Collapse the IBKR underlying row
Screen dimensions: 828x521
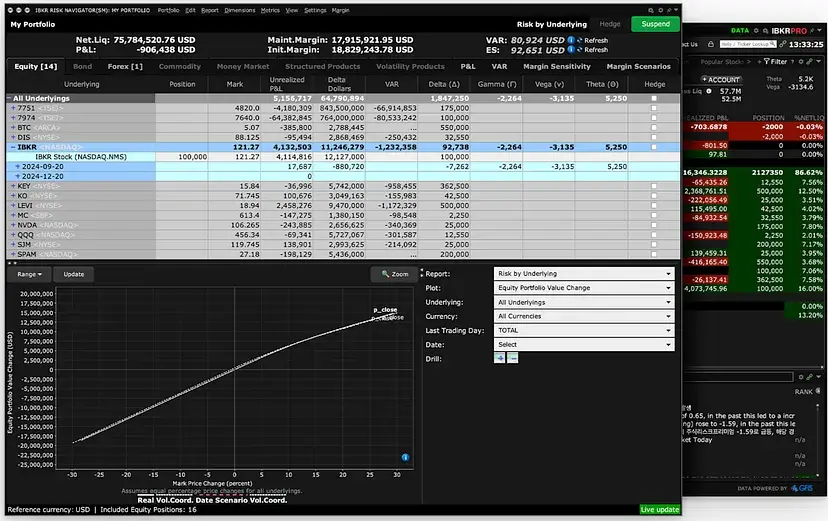pos(13,147)
